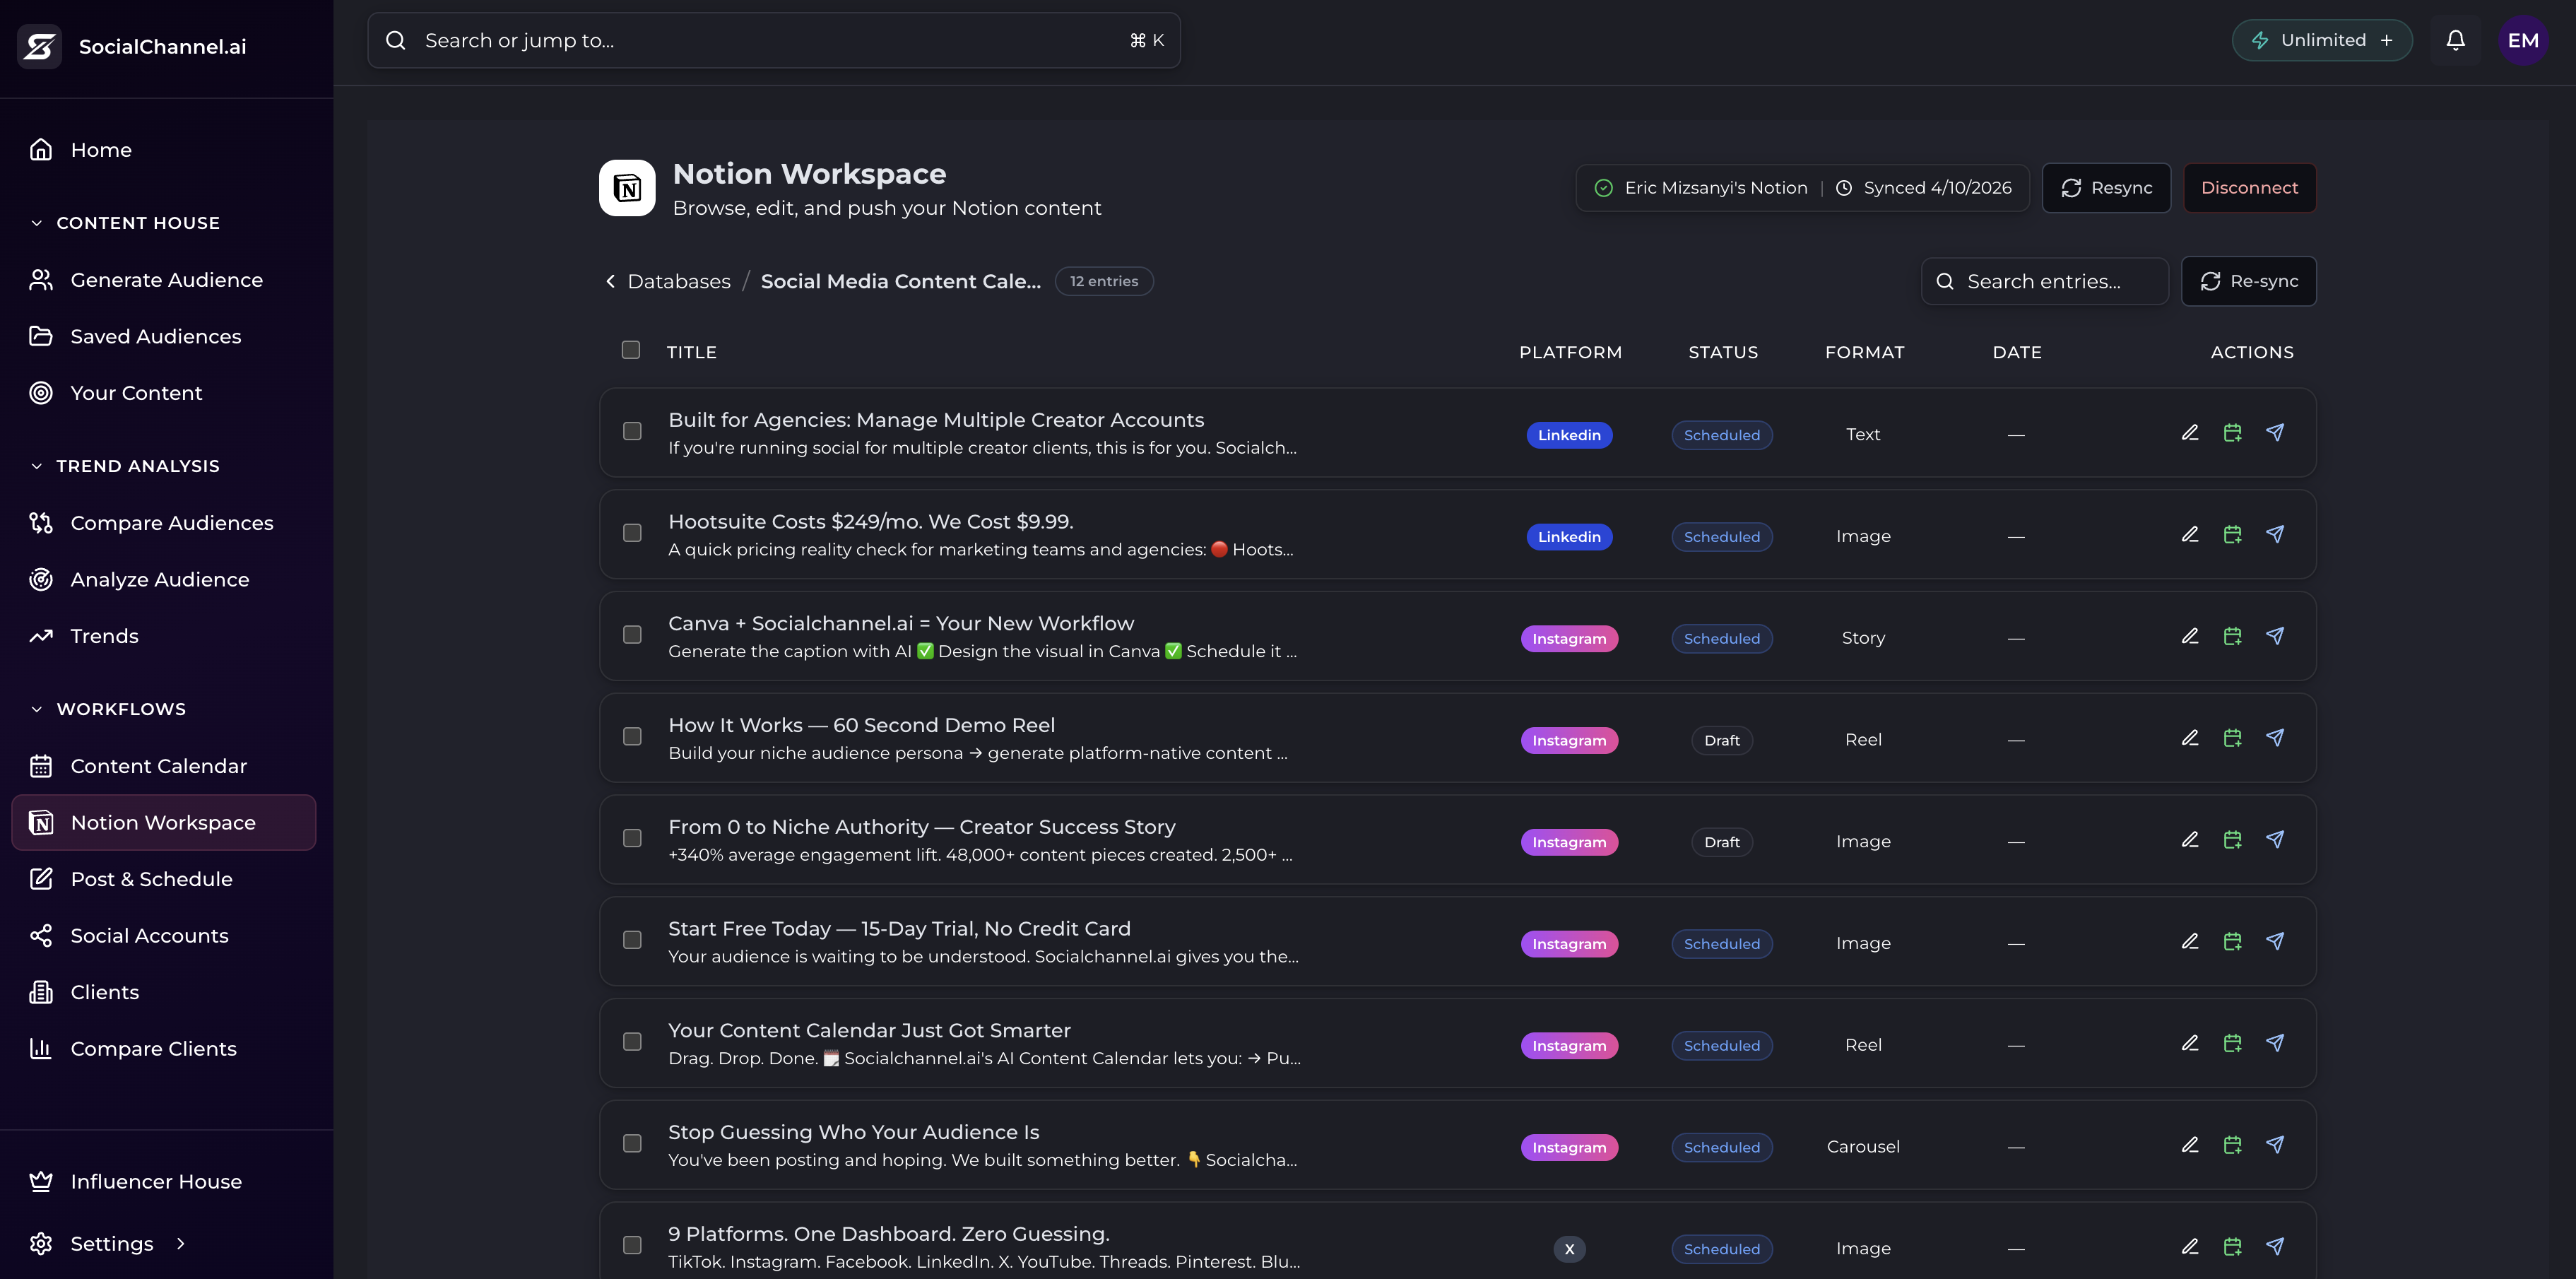This screenshot has height=1279, width=2576.
Task: Open Saved Audiences page
Action: (x=165, y=337)
